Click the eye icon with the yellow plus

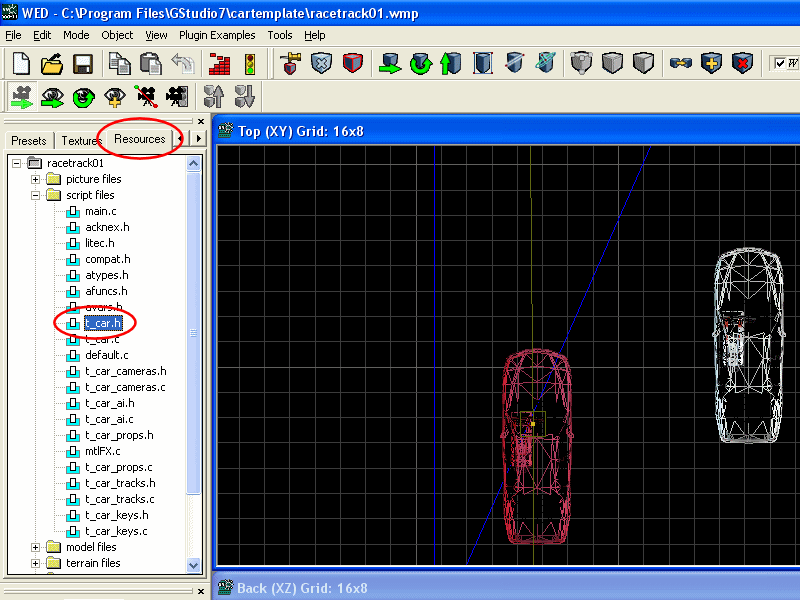(115, 97)
